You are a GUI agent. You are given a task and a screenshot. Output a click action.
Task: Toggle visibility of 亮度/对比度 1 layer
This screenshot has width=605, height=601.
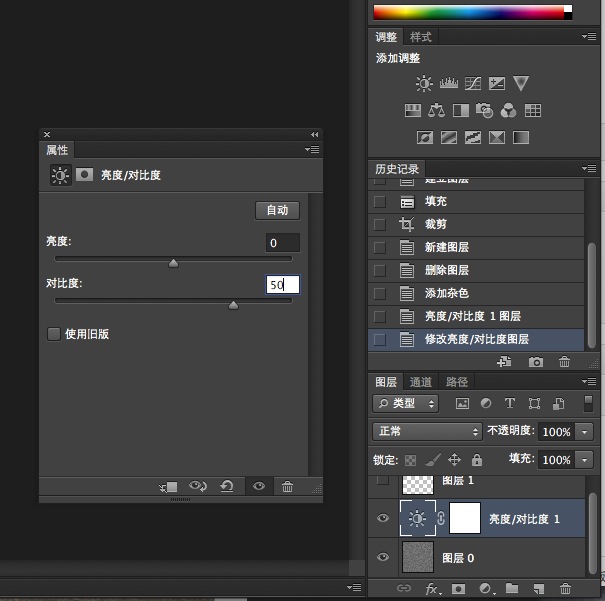[x=382, y=519]
